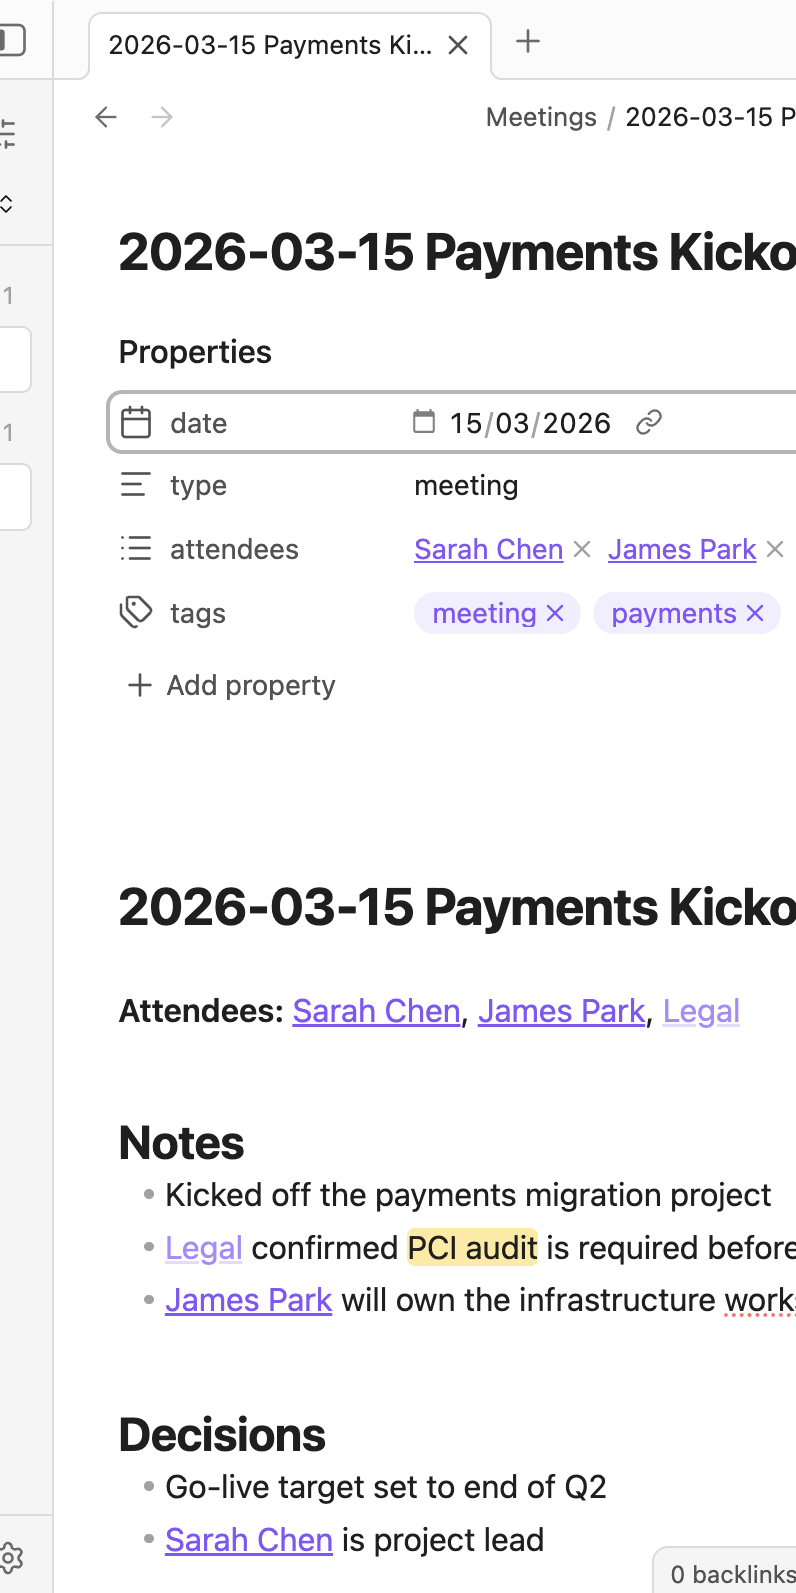Open Legal link in Attendees line
The width and height of the screenshot is (796, 1593).
pos(701,1011)
